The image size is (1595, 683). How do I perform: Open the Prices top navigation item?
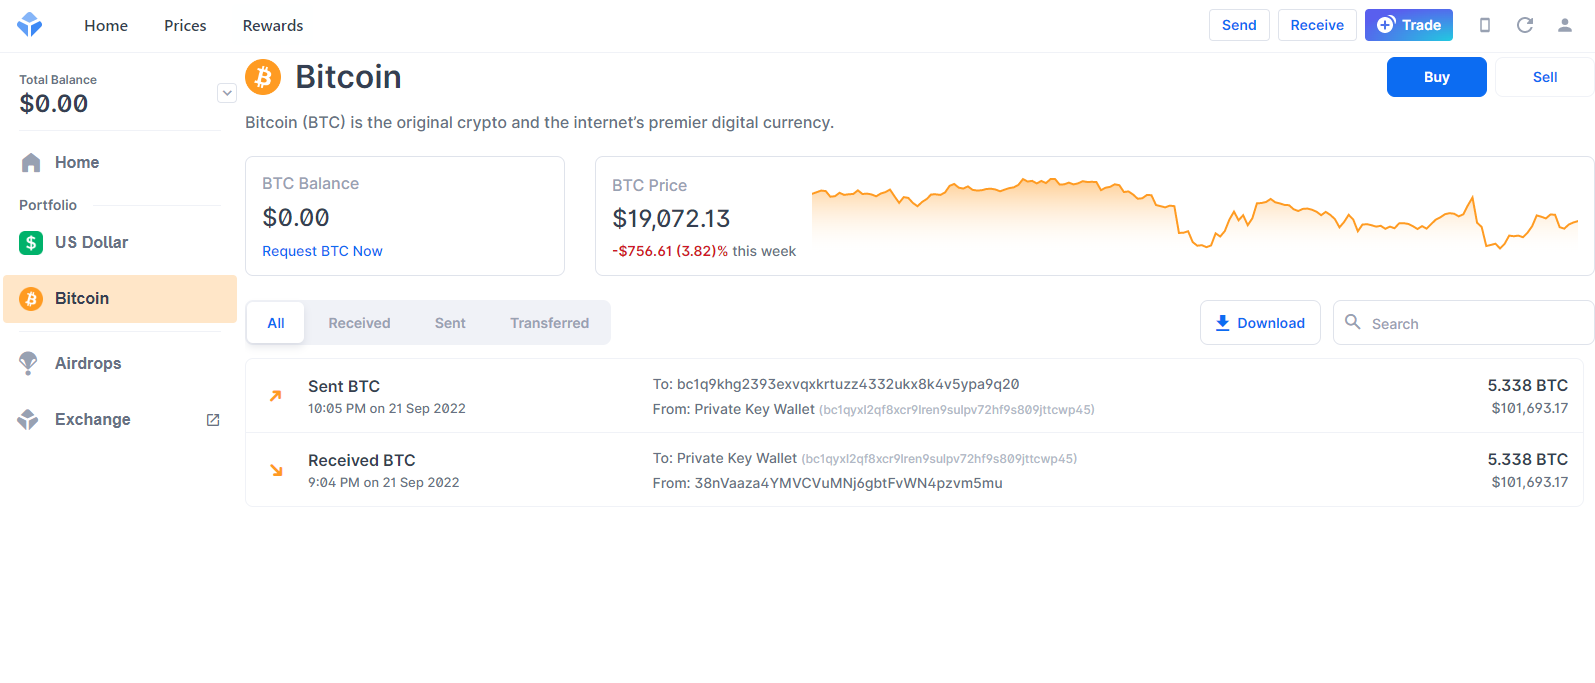tap(185, 26)
